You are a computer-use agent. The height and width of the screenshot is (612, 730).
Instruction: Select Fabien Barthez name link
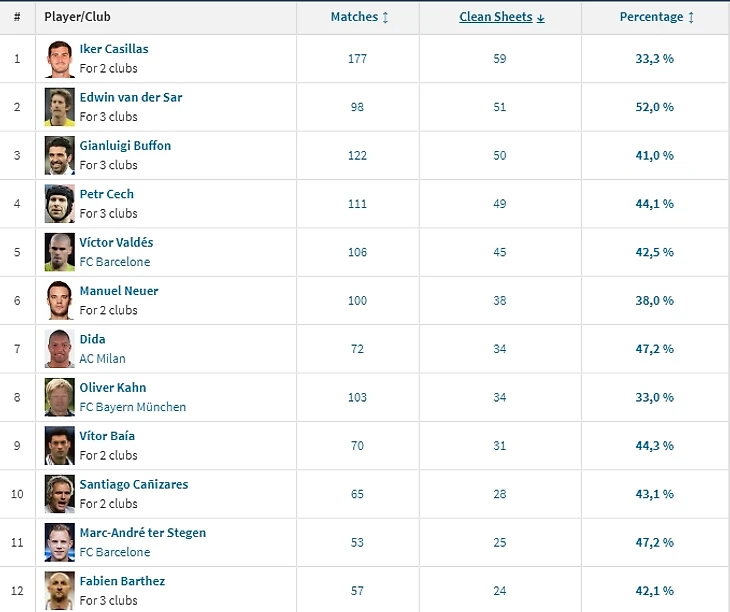click(122, 581)
